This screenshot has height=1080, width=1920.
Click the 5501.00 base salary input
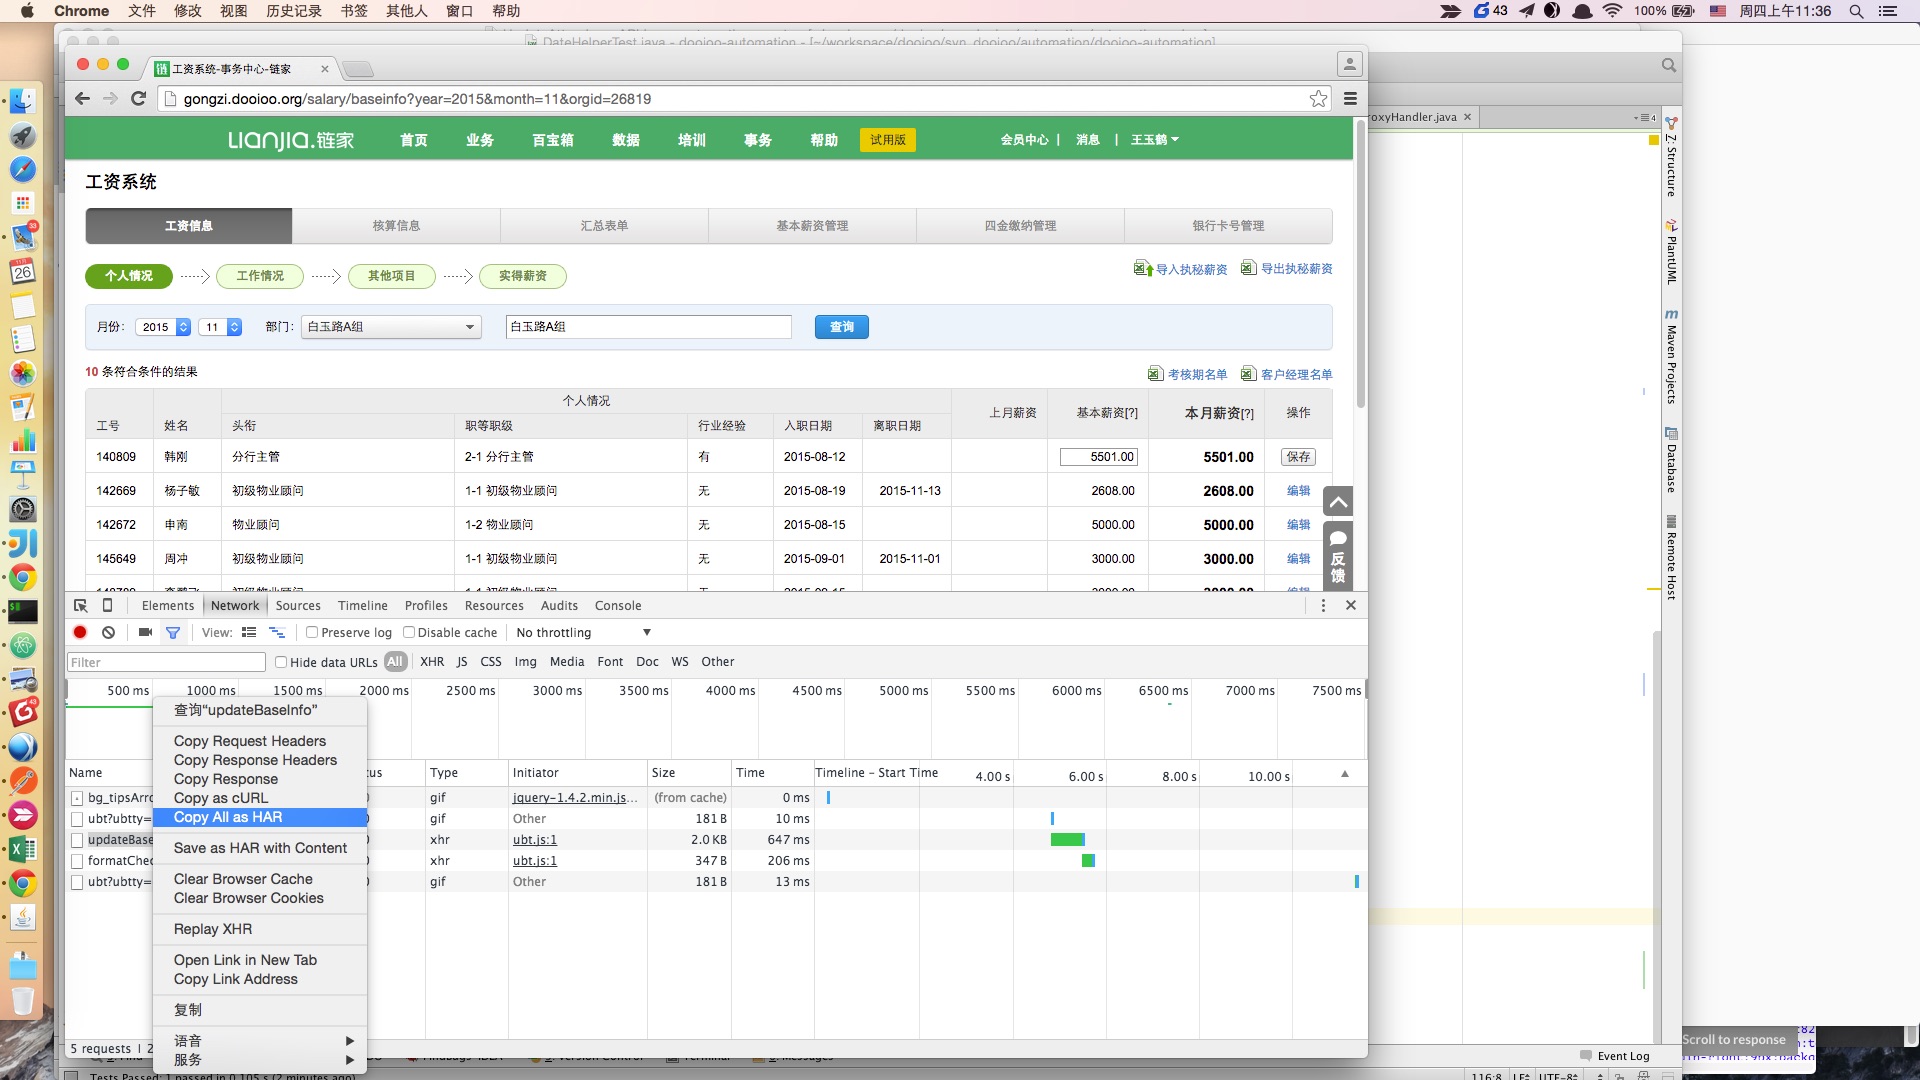1098,457
